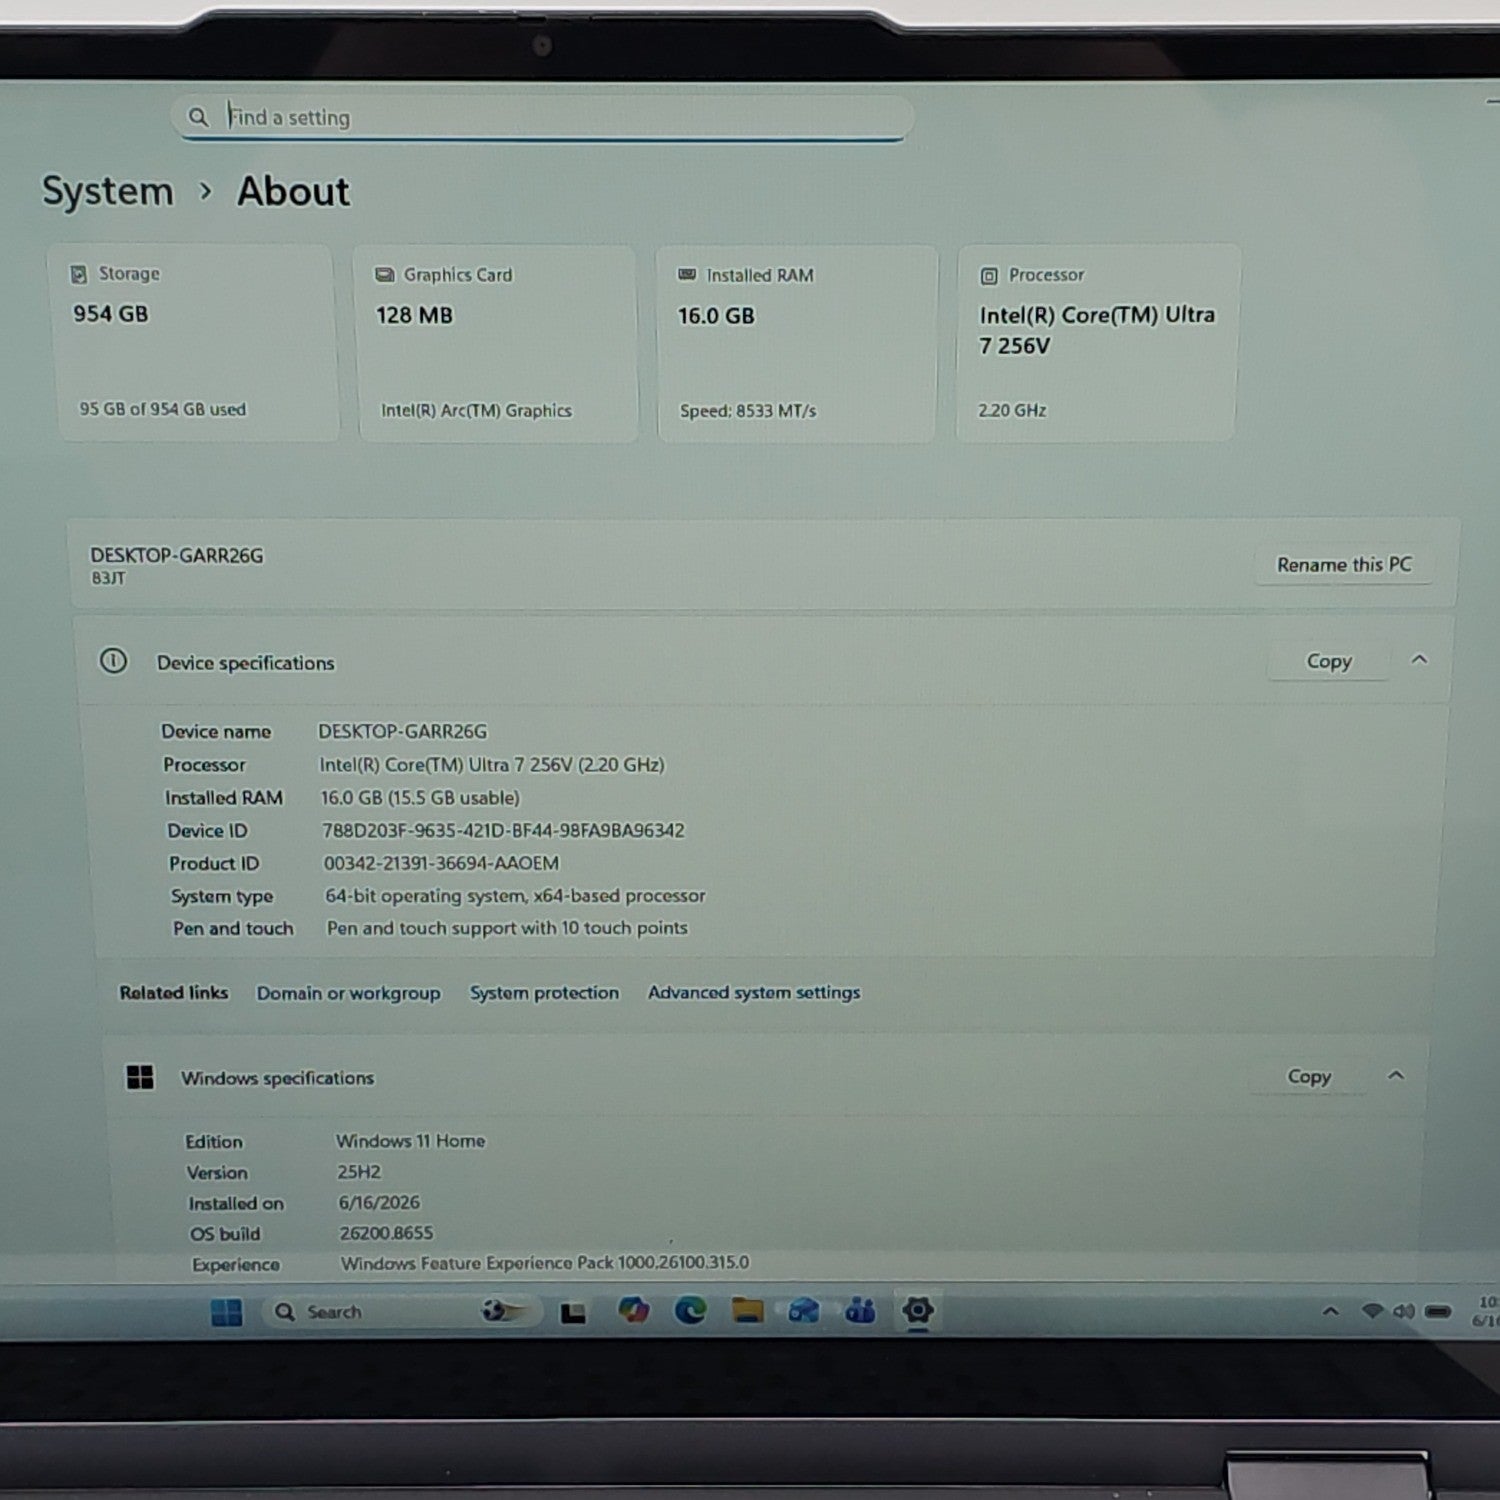Click DESKTOP-GARR26G device name value
The image size is (1500, 1500).
pos(402,731)
